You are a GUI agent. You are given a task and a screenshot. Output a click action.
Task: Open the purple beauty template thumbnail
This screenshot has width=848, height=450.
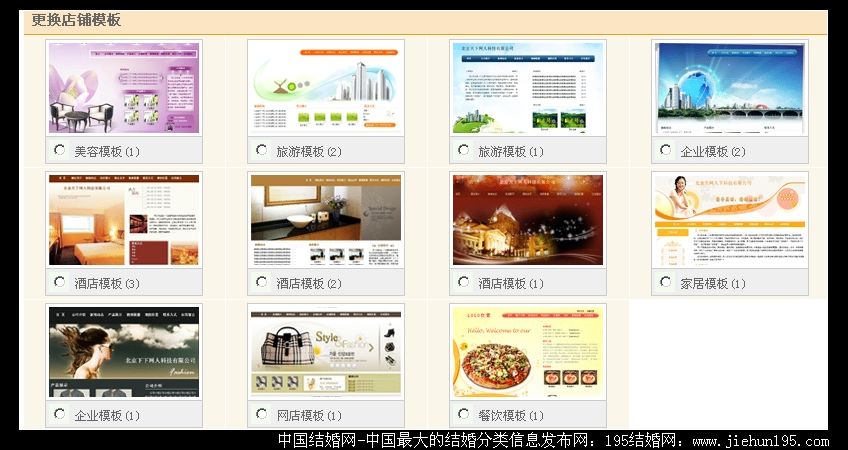[x=124, y=88]
